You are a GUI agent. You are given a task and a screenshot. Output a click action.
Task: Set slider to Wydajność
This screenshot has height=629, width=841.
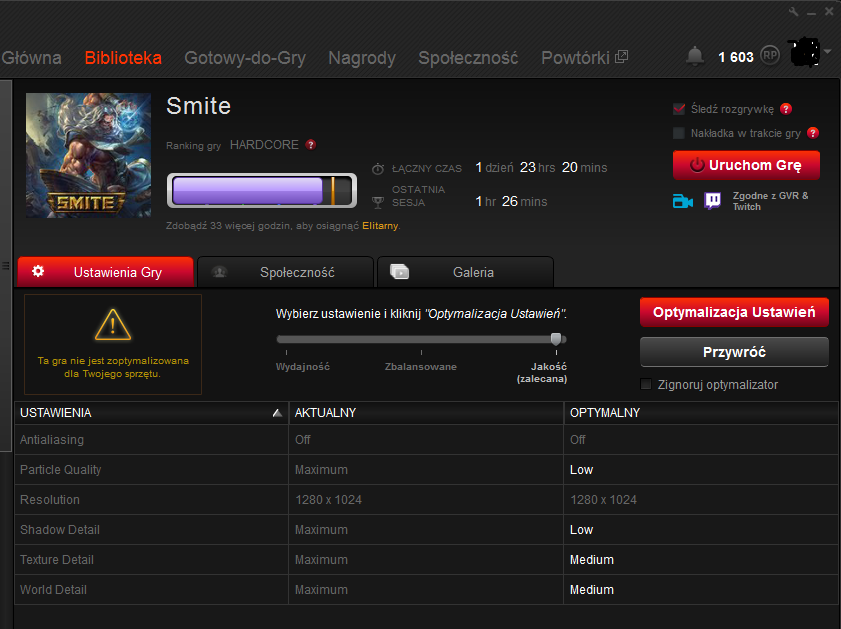point(303,367)
